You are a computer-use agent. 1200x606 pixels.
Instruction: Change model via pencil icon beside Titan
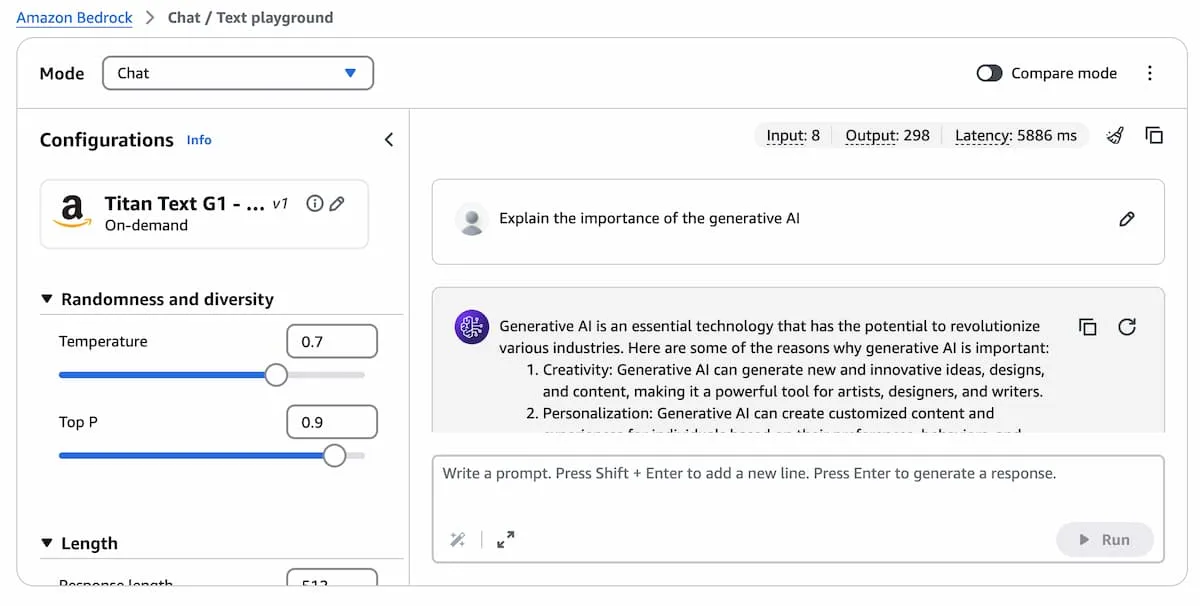337,204
